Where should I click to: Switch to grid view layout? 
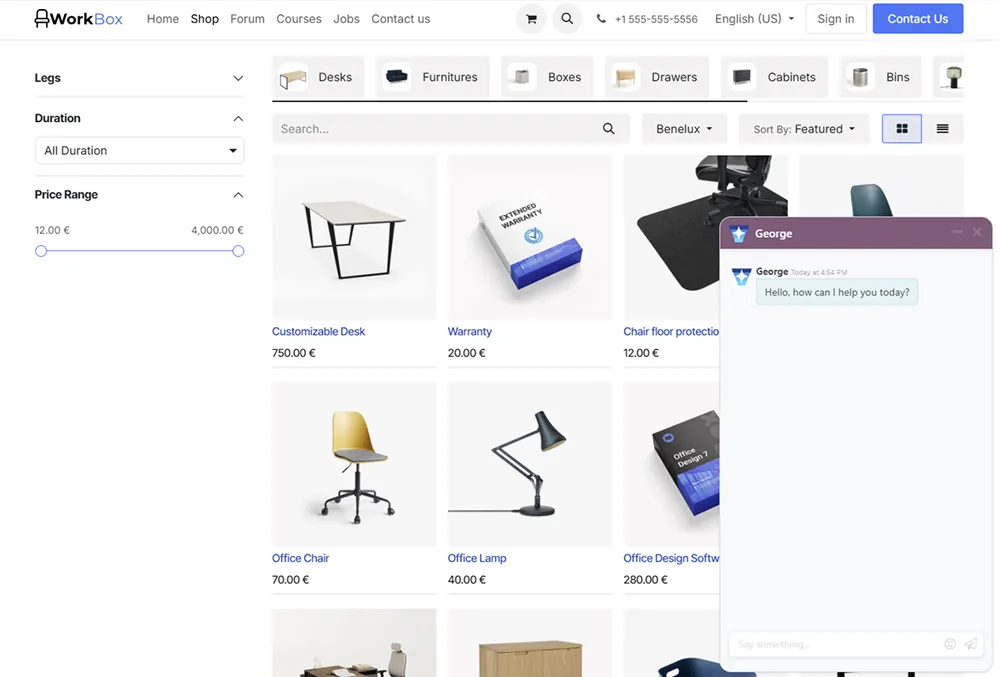pos(901,129)
